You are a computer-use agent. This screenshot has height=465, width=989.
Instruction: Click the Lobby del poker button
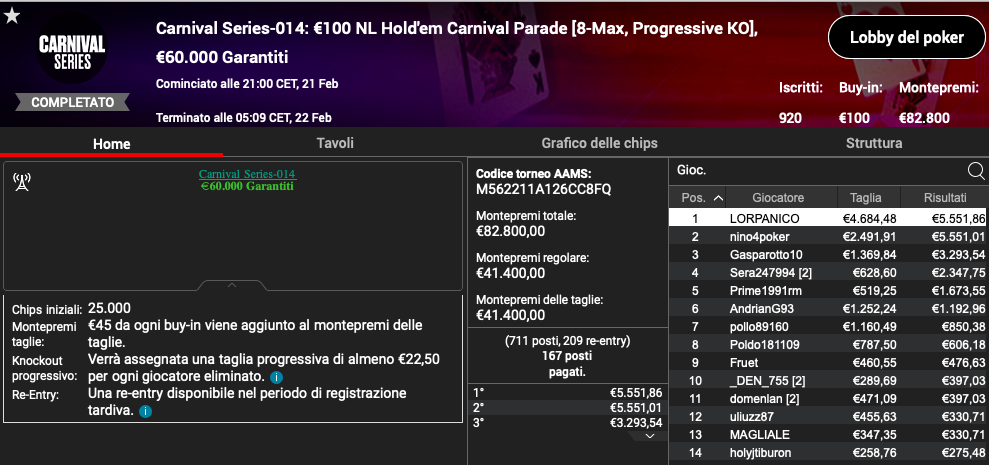[x=906, y=38]
